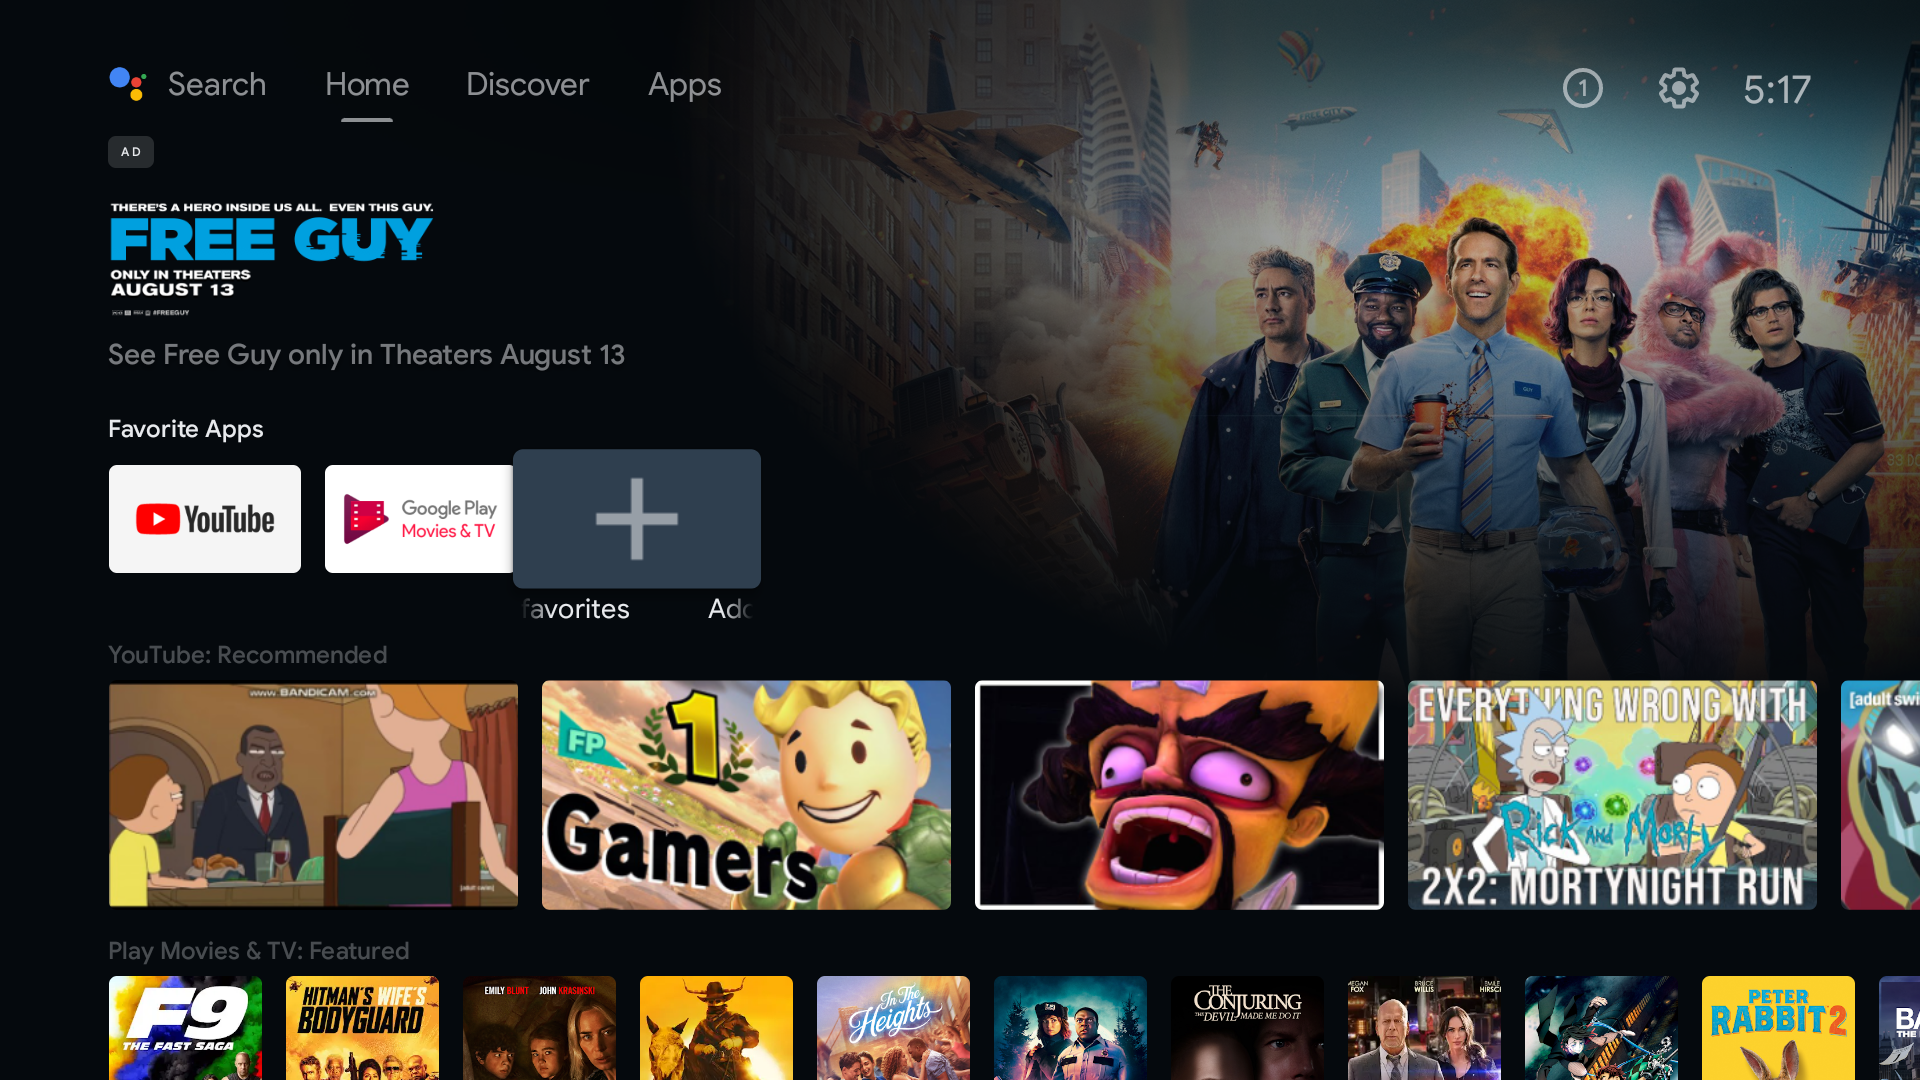Open the YouTube app
This screenshot has width=1920, height=1080.
pos(204,518)
